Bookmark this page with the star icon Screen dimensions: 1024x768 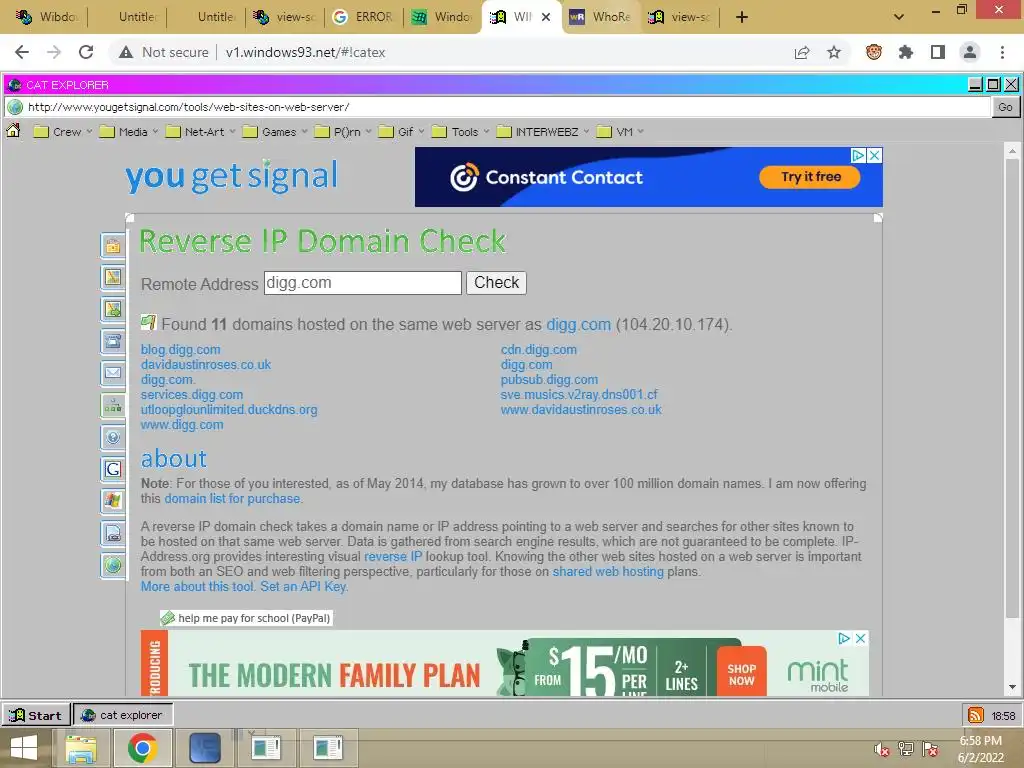click(x=834, y=52)
